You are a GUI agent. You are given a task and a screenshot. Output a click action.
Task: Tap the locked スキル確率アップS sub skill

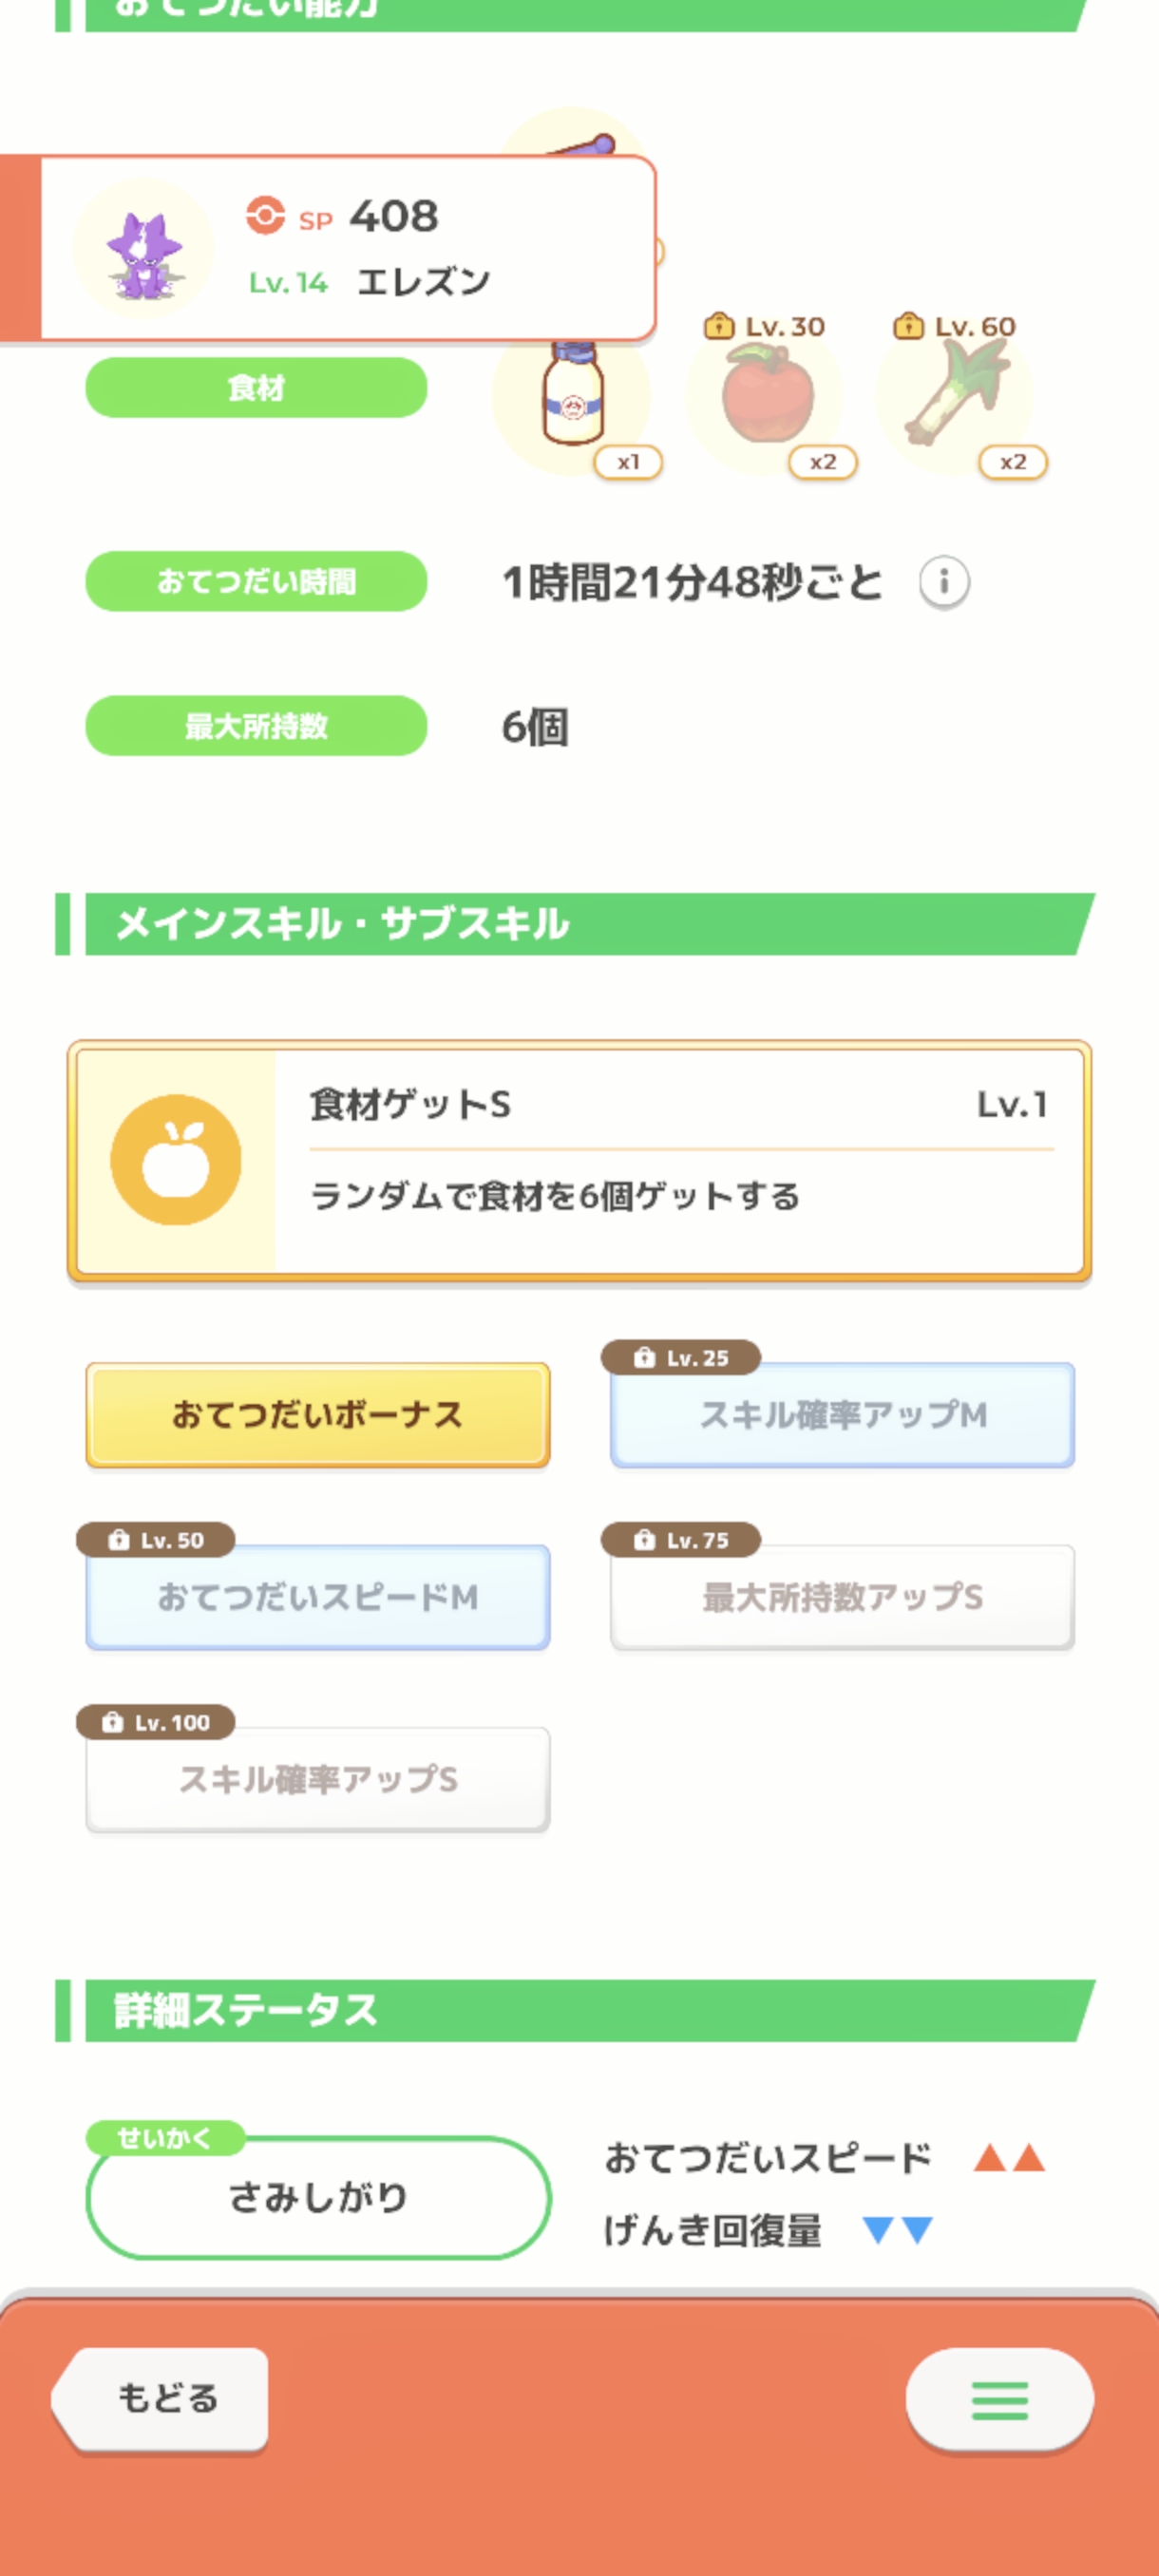[317, 1779]
